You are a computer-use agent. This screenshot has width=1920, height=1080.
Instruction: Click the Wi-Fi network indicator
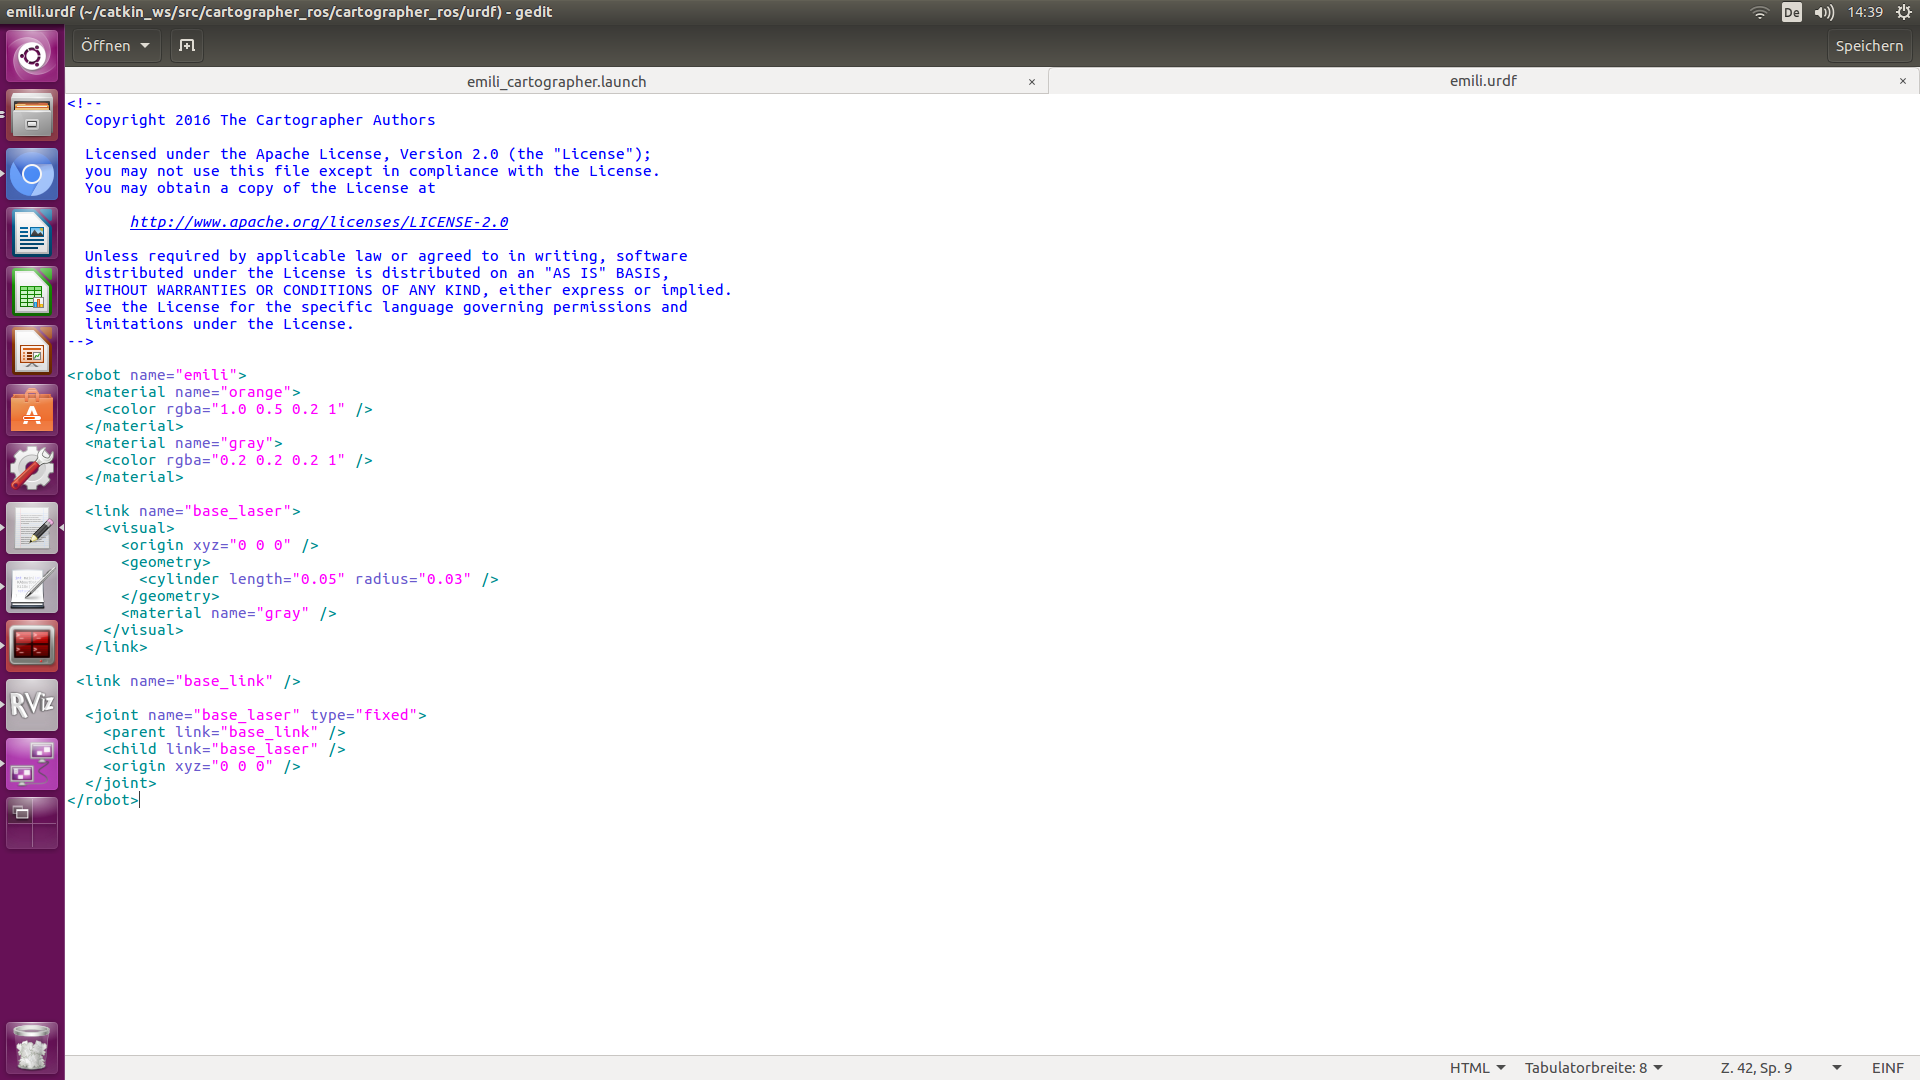pyautogui.click(x=1759, y=12)
